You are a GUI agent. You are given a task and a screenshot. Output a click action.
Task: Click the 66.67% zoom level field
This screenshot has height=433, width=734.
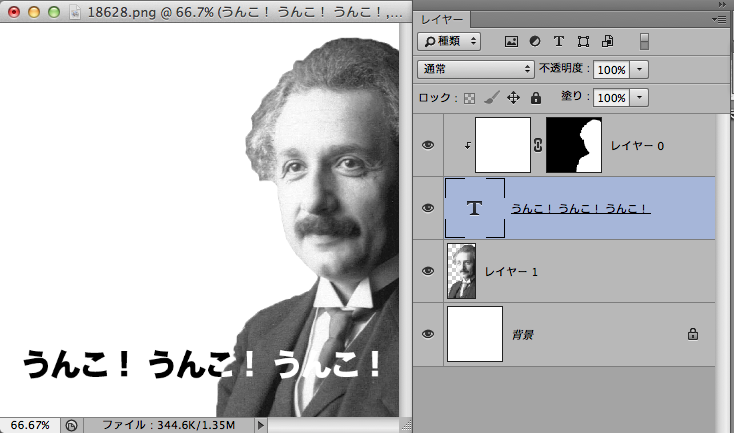point(30,425)
